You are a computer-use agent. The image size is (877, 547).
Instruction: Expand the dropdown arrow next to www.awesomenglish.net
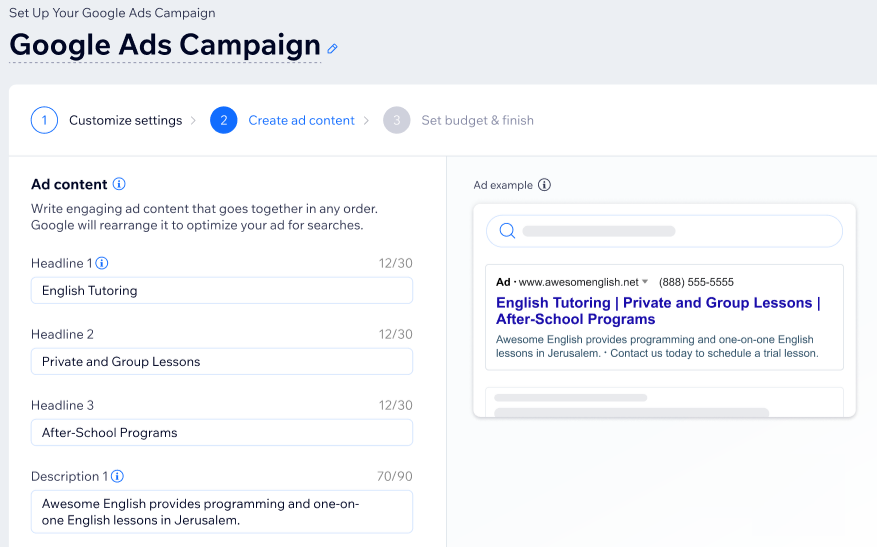(x=645, y=282)
